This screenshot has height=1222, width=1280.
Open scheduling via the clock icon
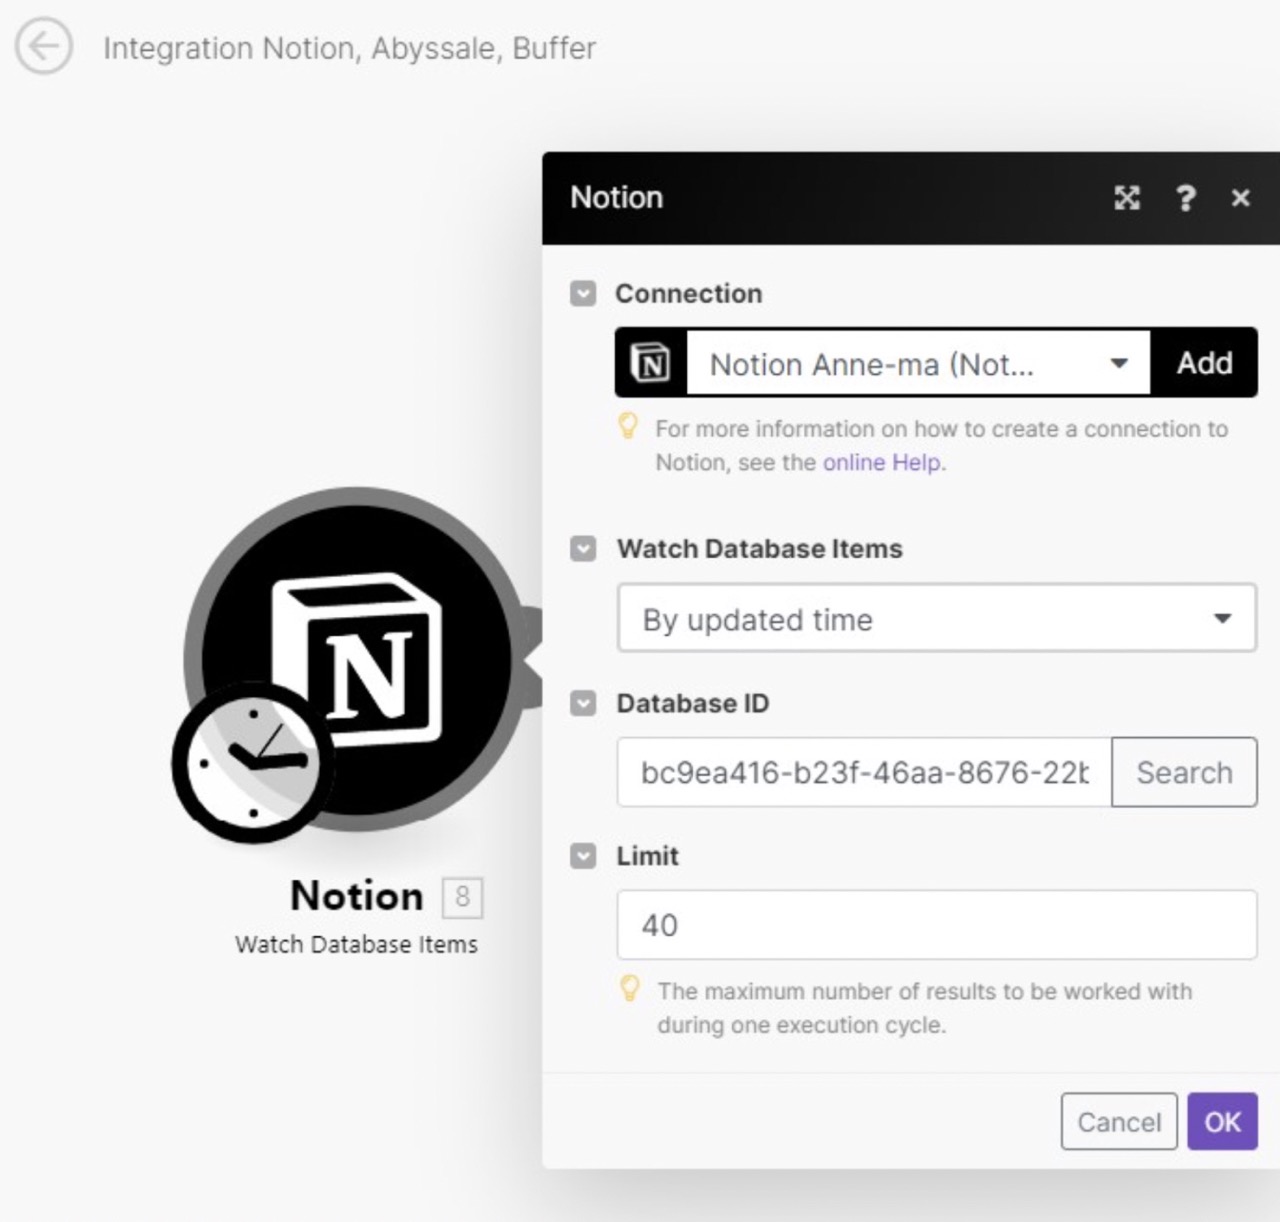point(253,762)
